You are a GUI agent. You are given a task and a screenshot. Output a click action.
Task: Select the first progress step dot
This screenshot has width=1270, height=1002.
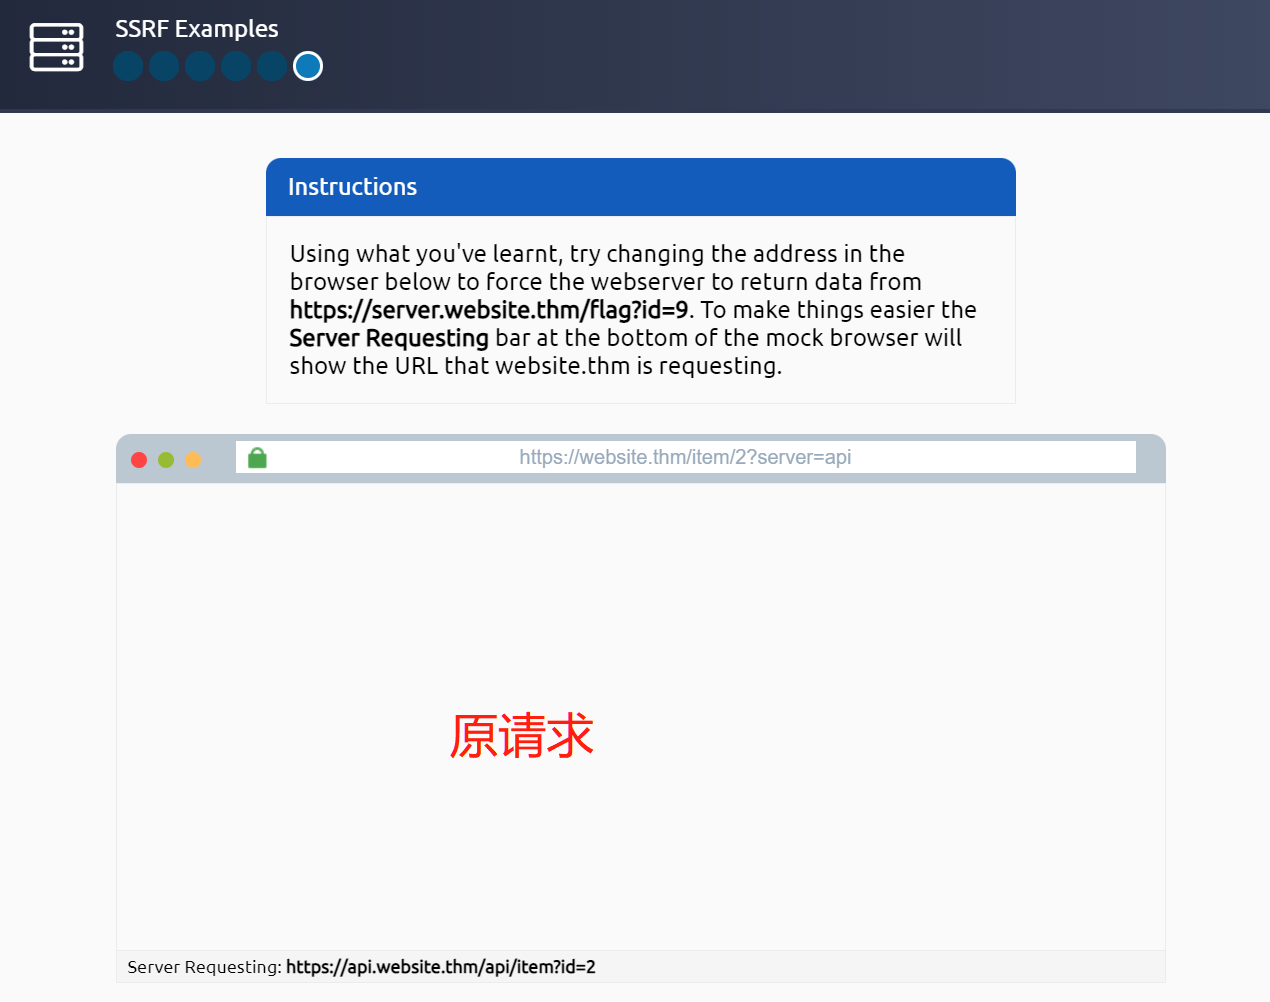click(128, 66)
